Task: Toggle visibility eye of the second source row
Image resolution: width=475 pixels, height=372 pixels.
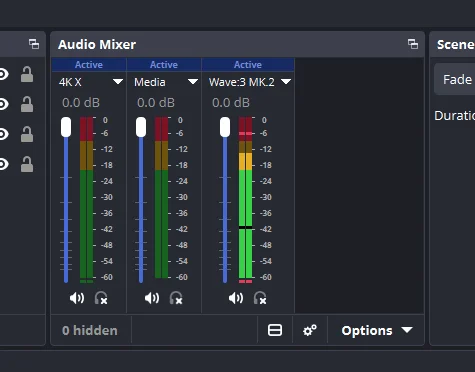Action: tap(3, 104)
